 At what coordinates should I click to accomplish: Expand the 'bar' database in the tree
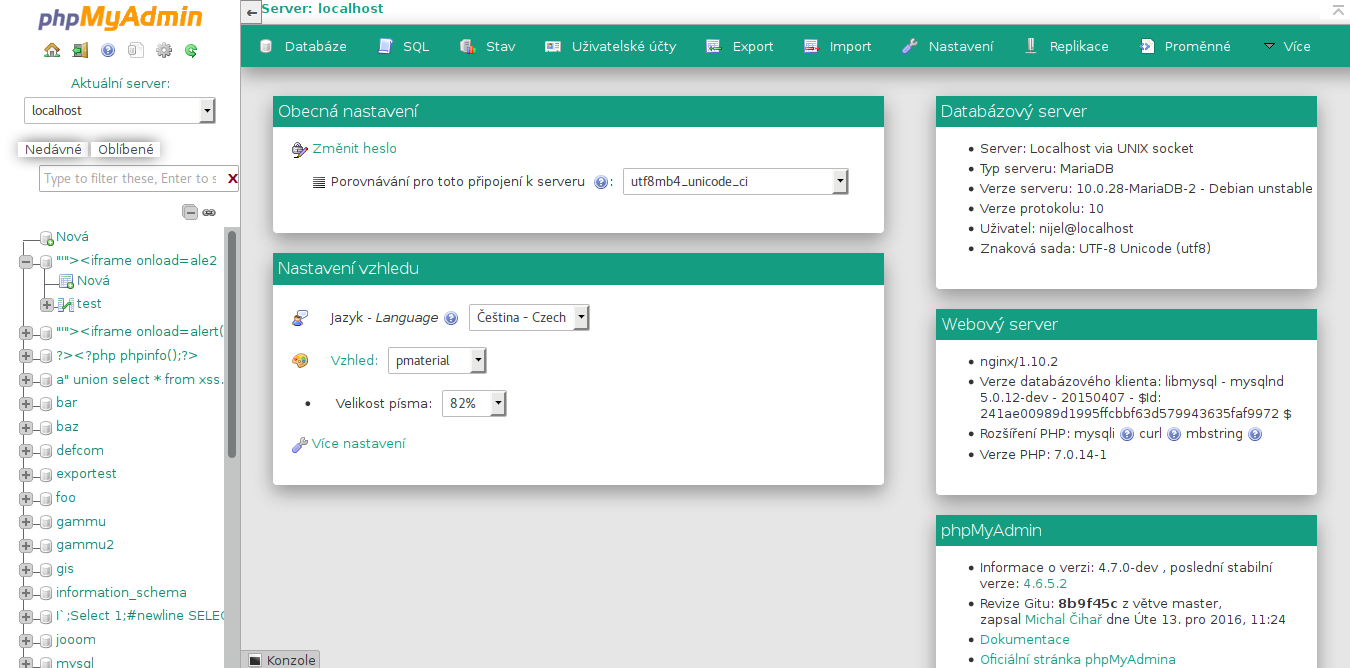click(26, 403)
